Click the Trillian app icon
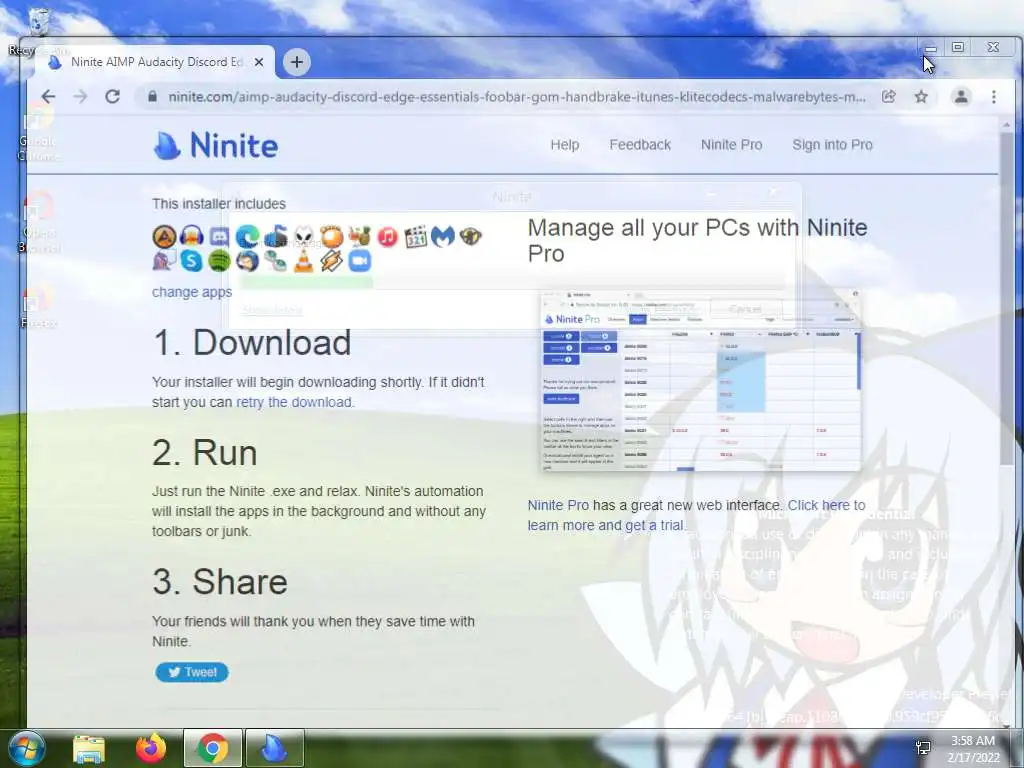Image resolution: width=1024 pixels, height=768 pixels. click(276, 261)
